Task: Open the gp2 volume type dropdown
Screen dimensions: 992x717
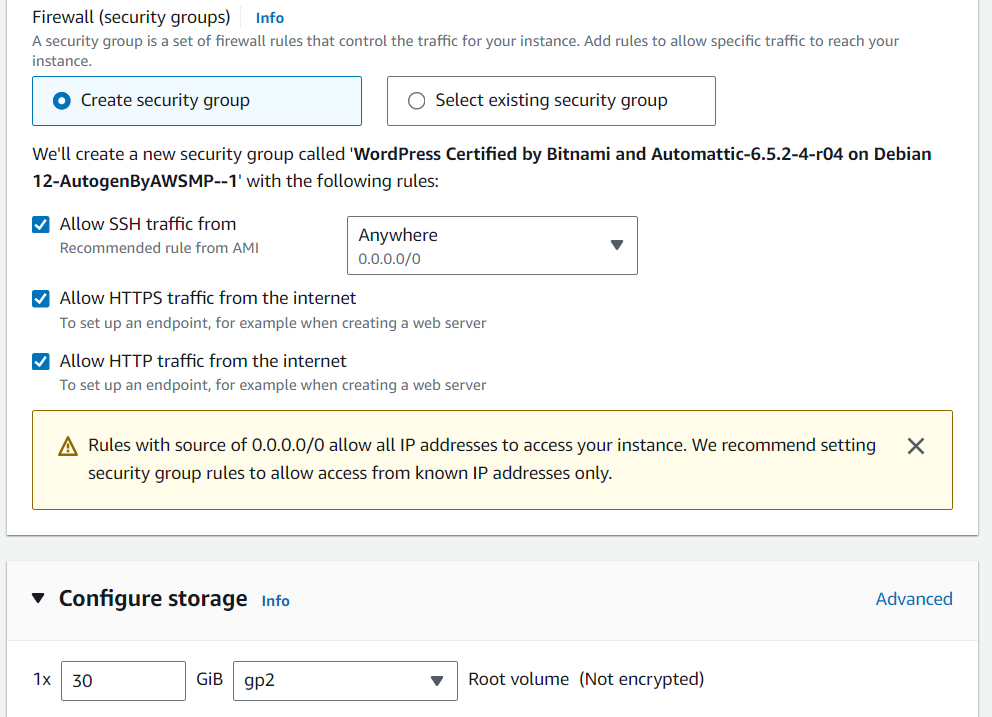Action: (x=345, y=681)
